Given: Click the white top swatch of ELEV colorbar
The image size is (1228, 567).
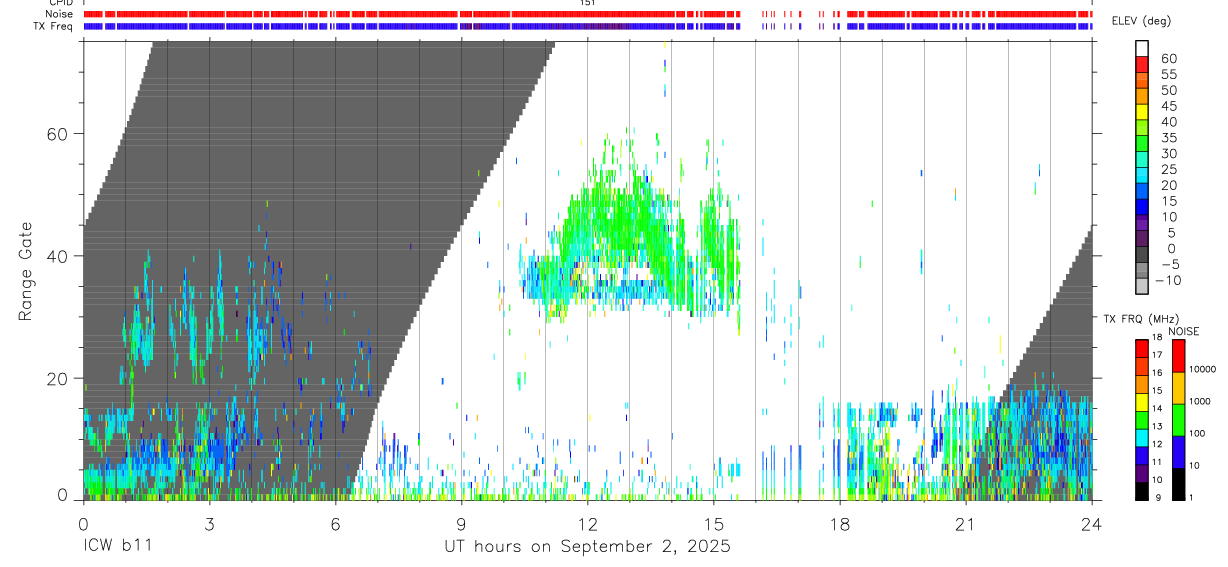Looking at the screenshot, I should pyautogui.click(x=1142, y=48).
